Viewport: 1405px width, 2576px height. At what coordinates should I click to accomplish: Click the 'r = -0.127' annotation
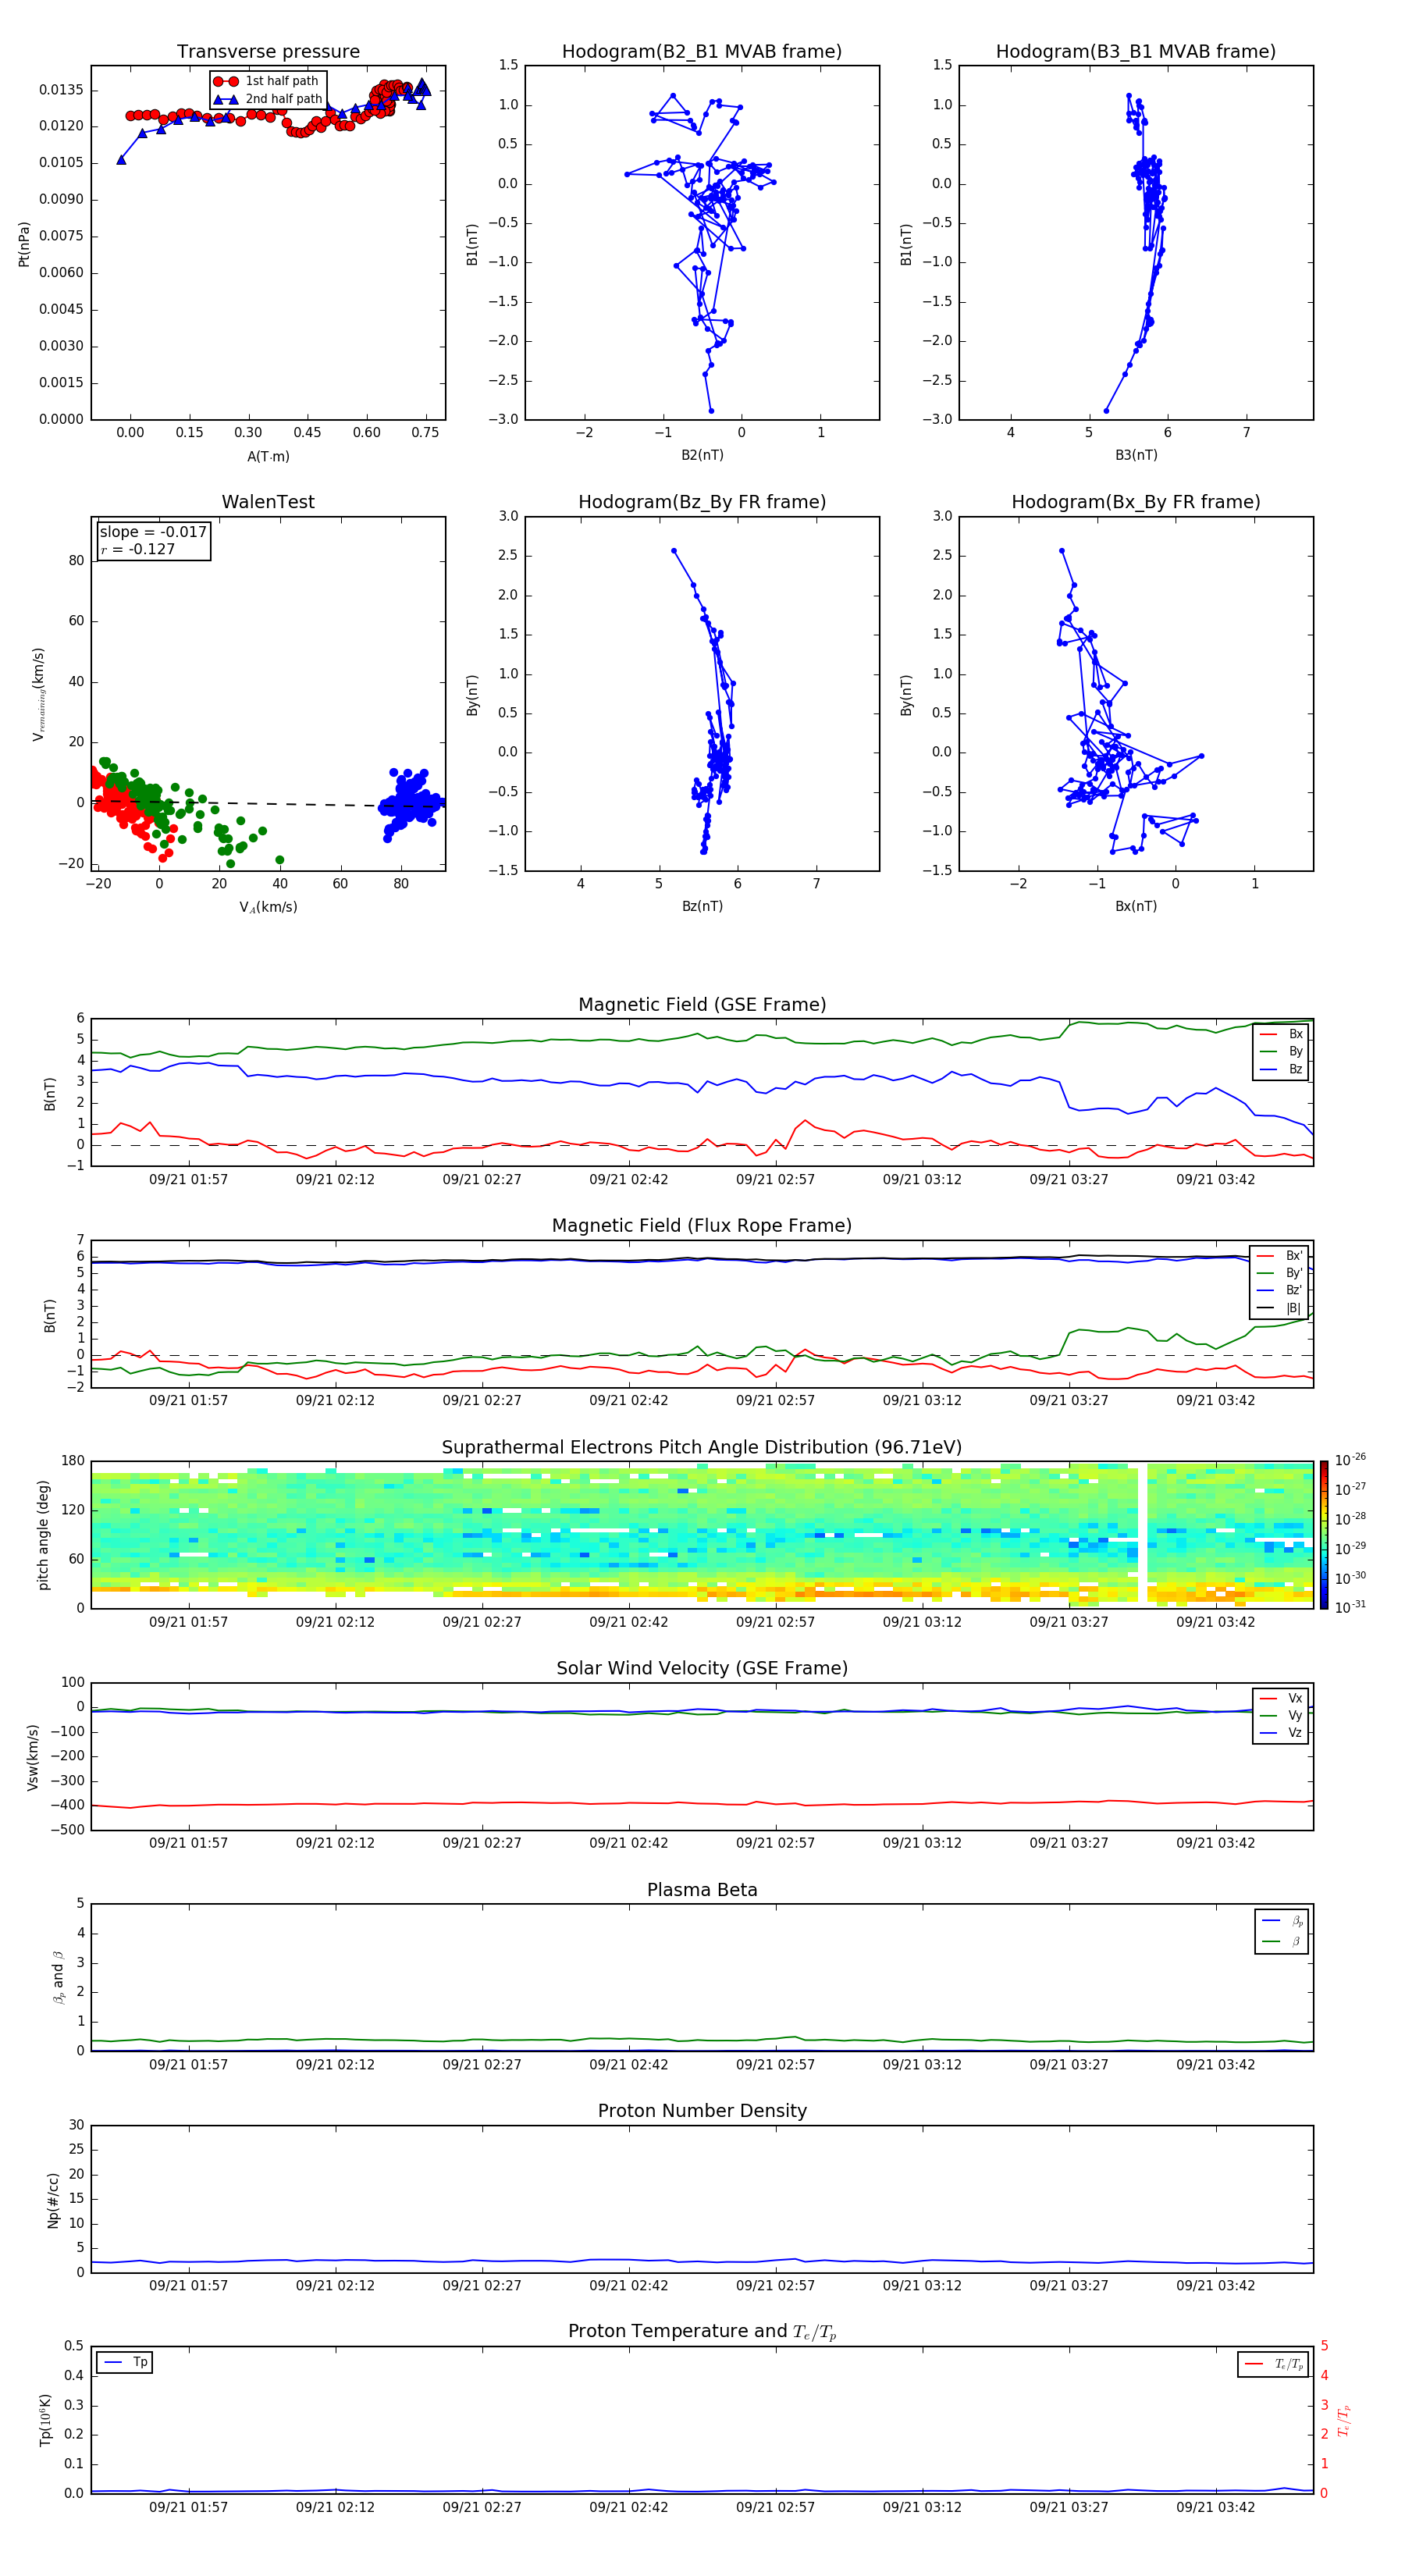point(138,549)
